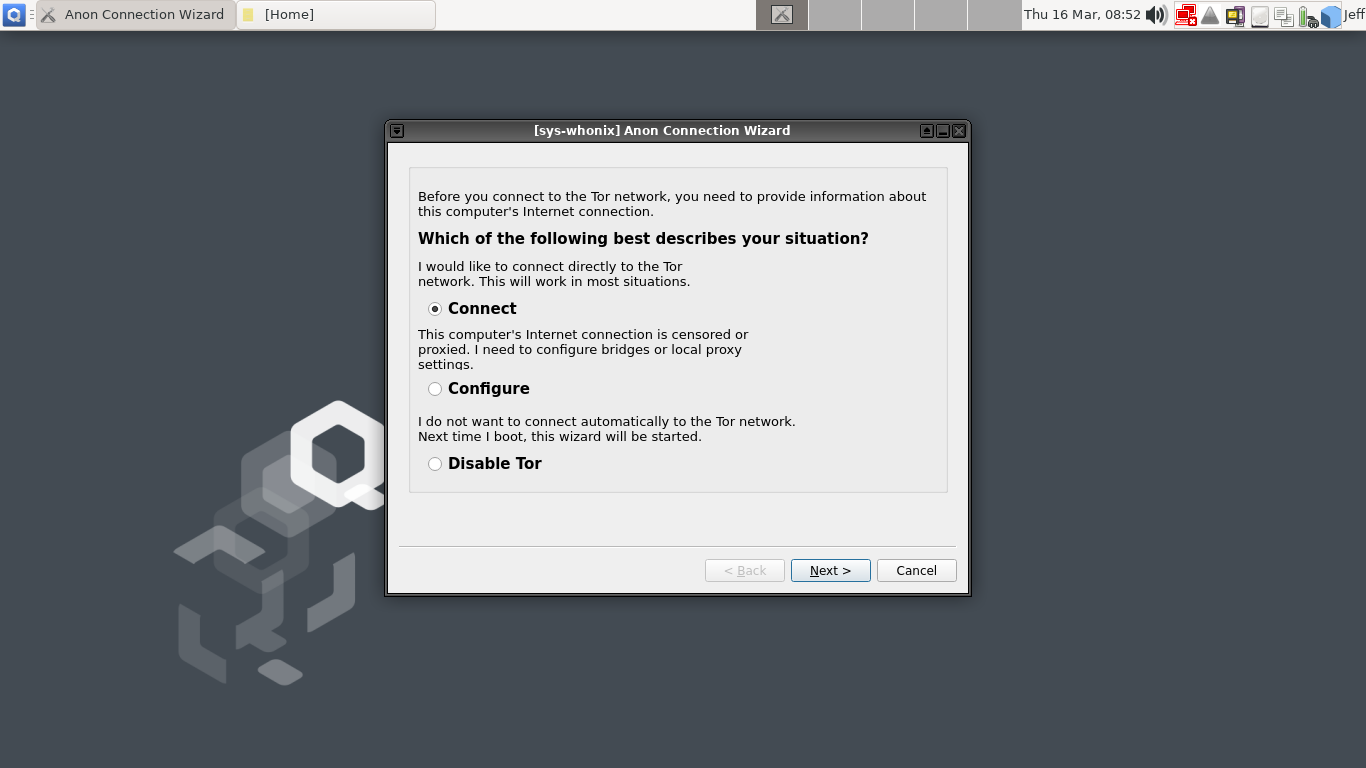The width and height of the screenshot is (1366, 768).
Task: Click the volume speaker icon
Action: [x=1156, y=15]
